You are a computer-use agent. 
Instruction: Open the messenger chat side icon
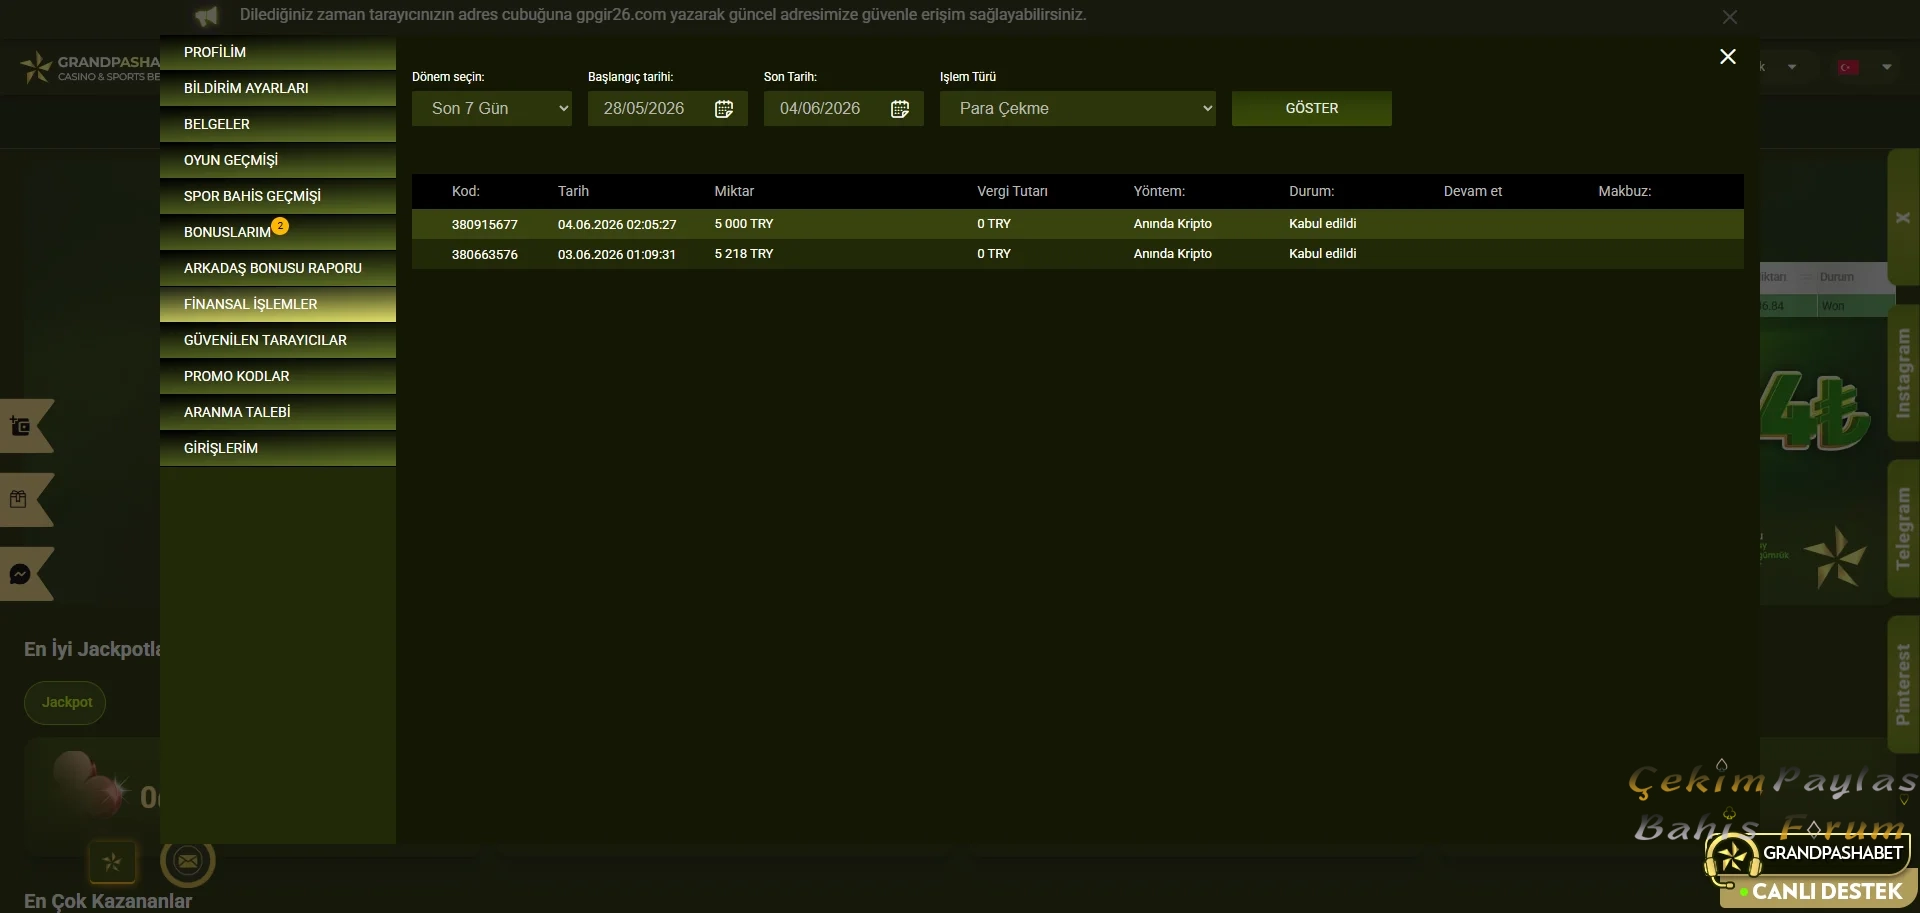coord(20,574)
